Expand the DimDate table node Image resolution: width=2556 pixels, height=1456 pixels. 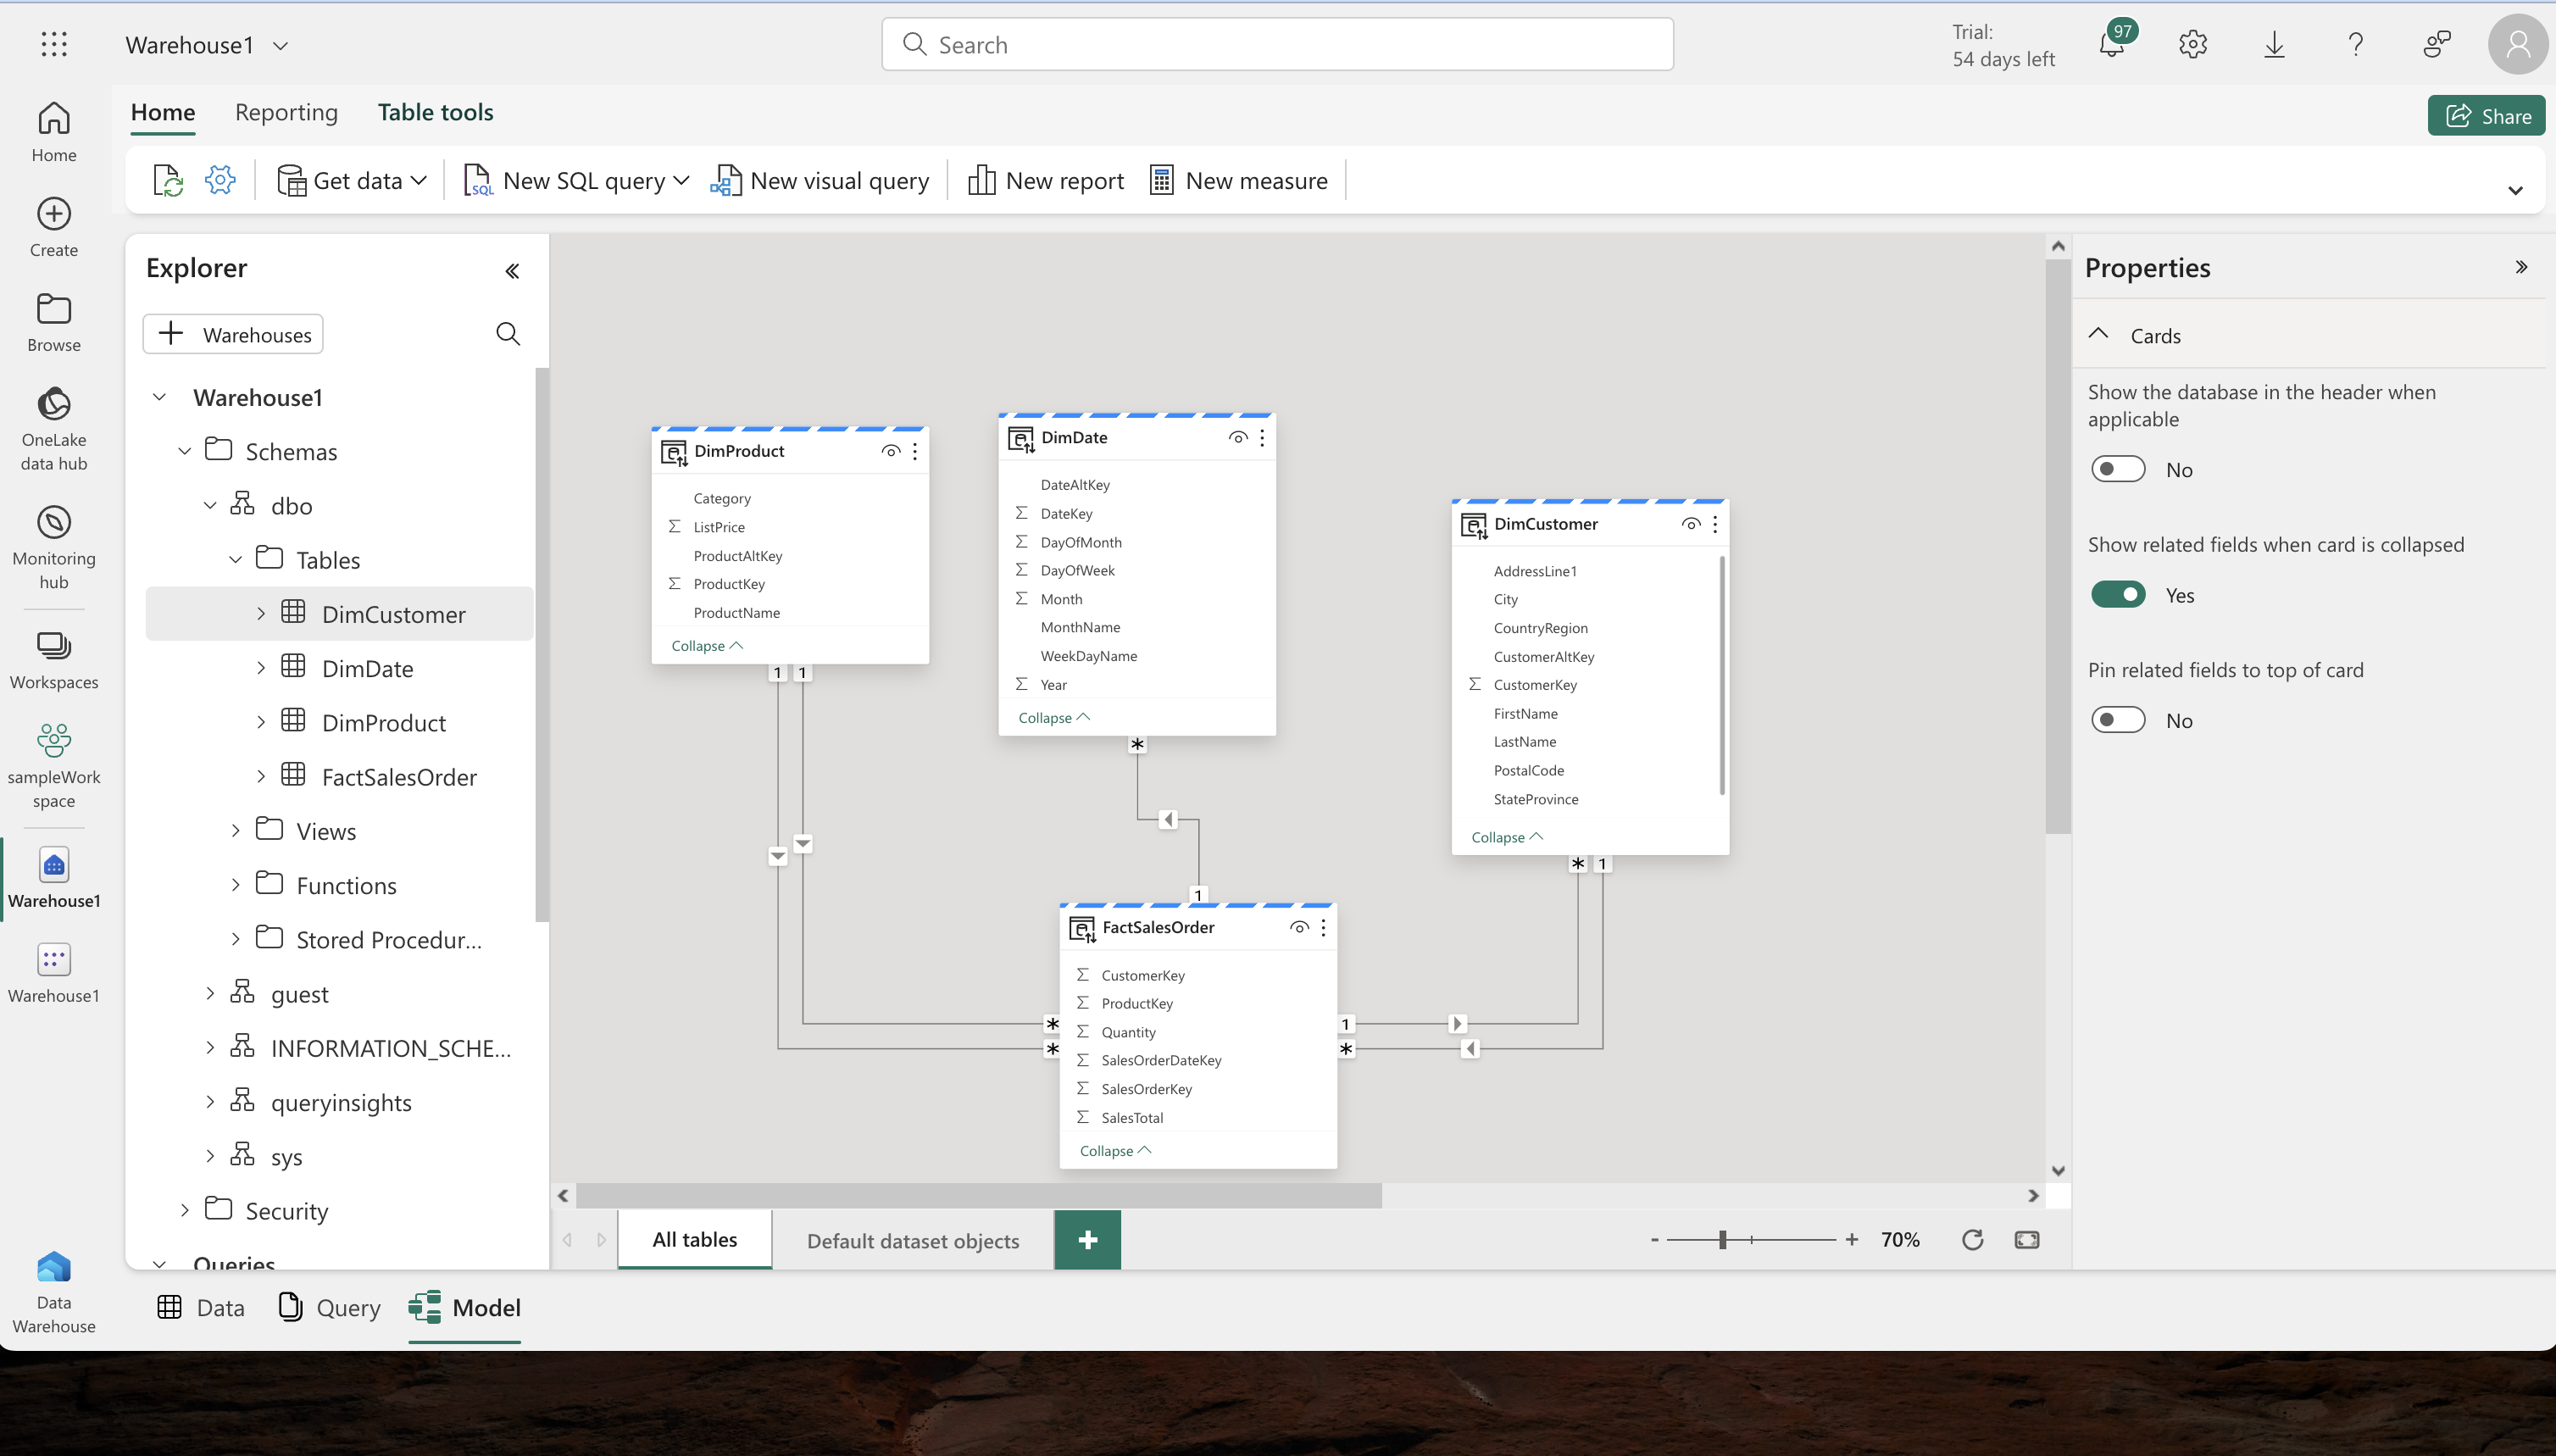[261, 667]
